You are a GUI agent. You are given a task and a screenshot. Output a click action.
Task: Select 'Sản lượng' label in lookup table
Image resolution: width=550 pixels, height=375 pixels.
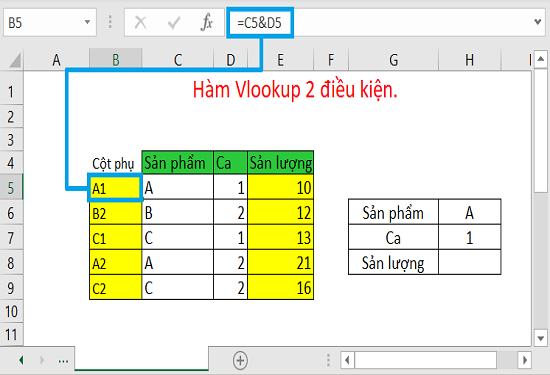(393, 262)
